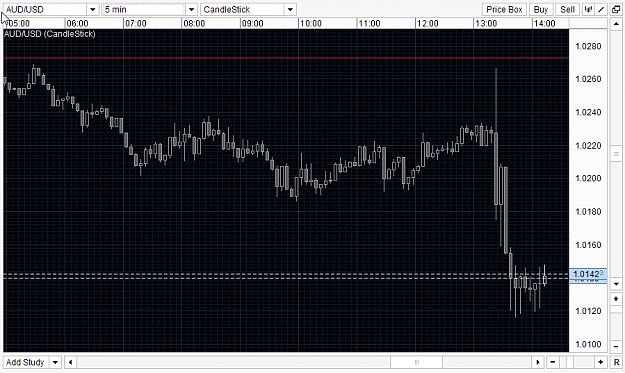Click the Buy button
Image resolution: width=625 pixels, height=373 pixels.
click(x=541, y=9)
